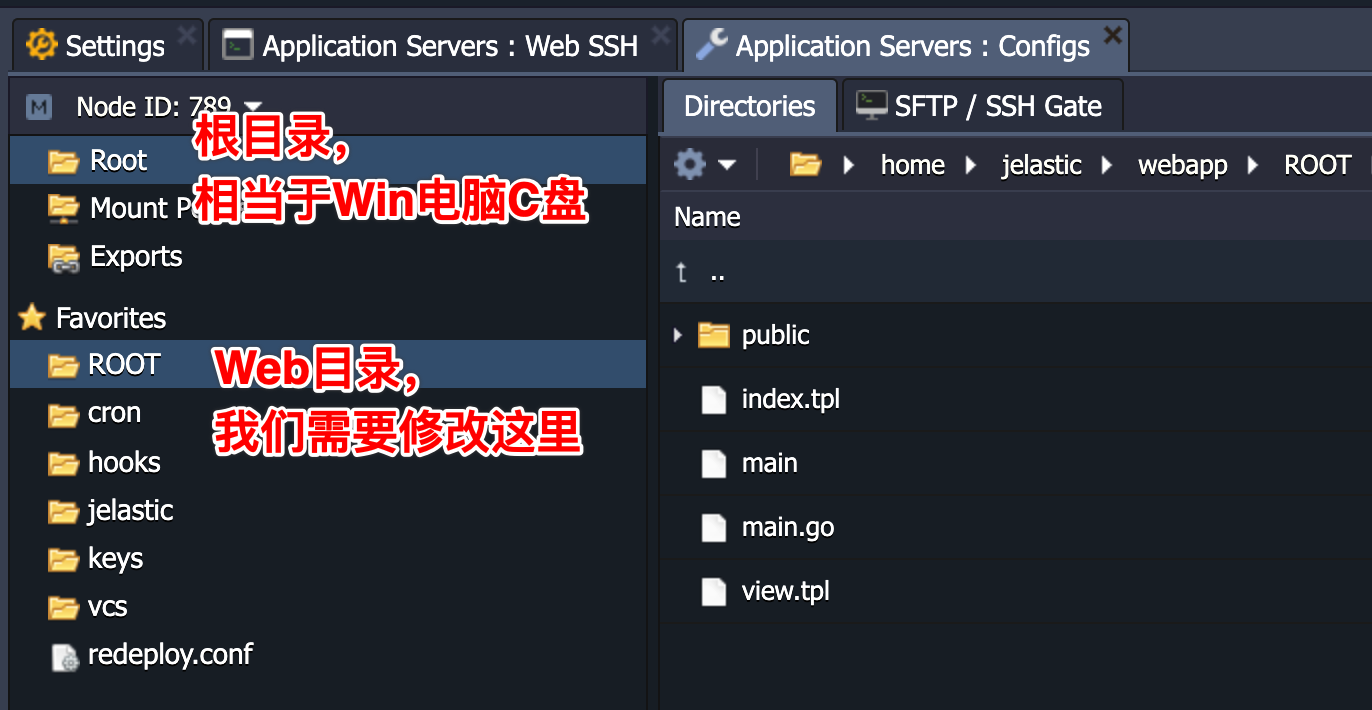Click the gear settings icon in the path toolbar

click(x=690, y=164)
